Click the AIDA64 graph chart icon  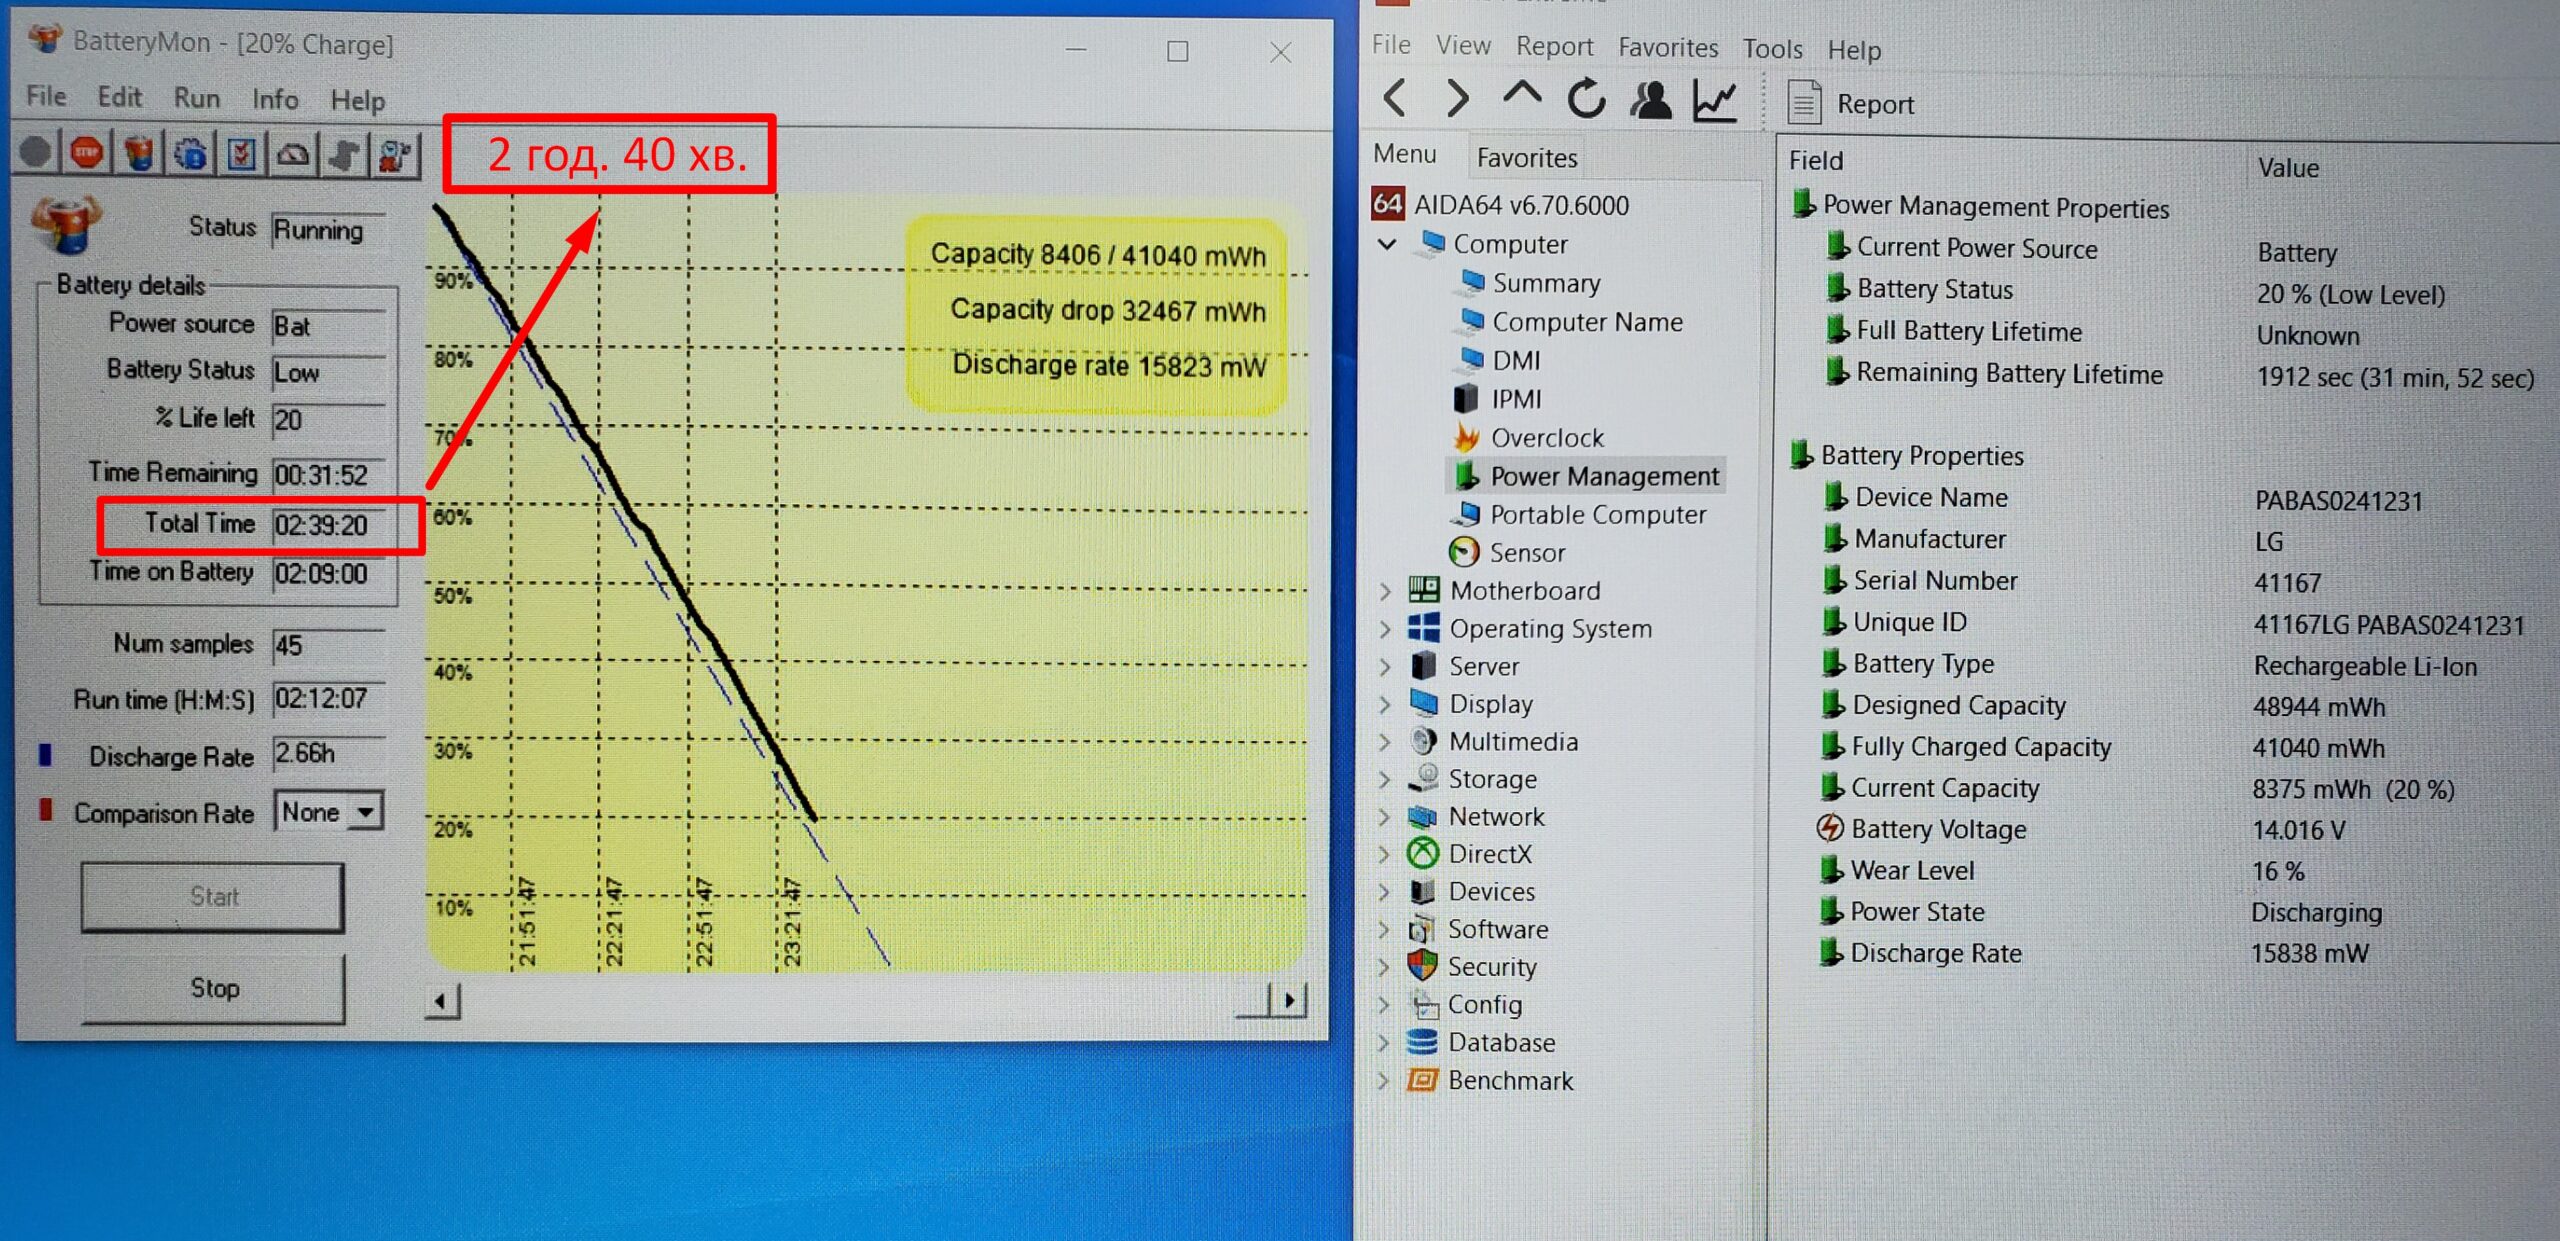point(1714,100)
